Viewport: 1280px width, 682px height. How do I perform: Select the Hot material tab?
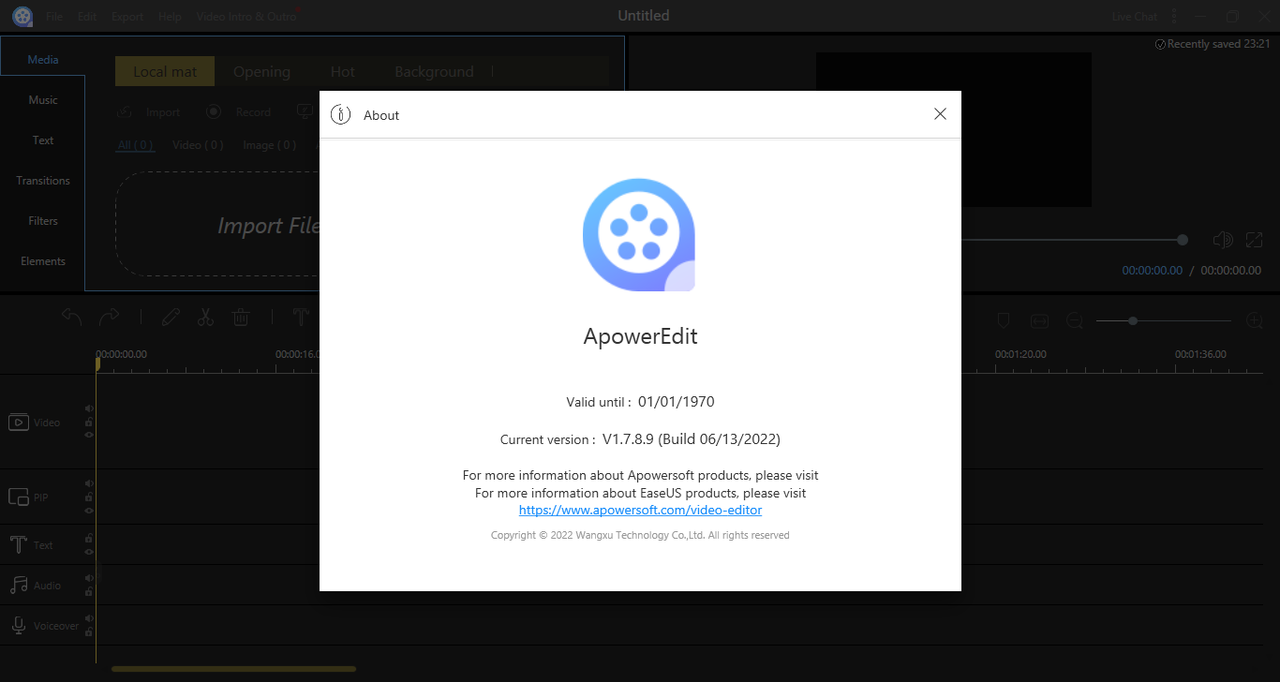point(343,72)
